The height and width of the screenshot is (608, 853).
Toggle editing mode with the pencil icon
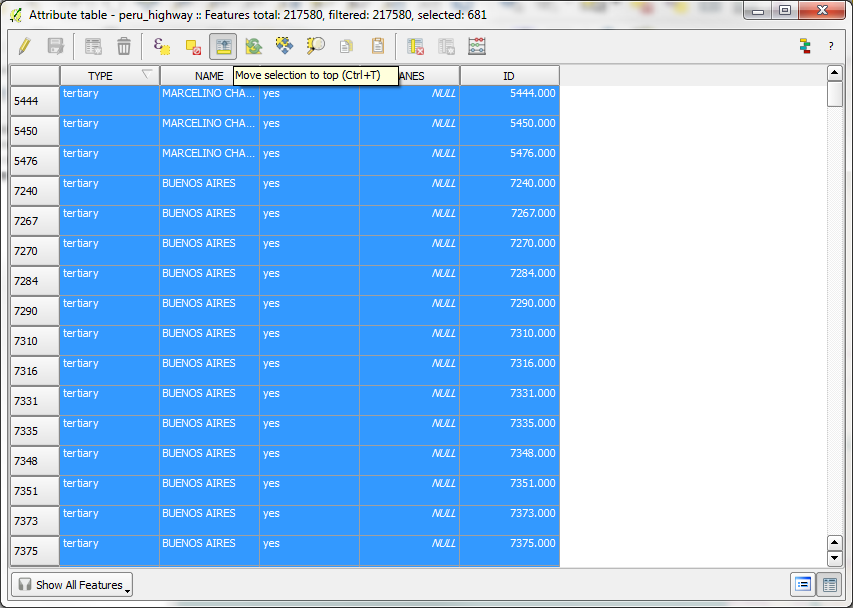click(x=25, y=46)
